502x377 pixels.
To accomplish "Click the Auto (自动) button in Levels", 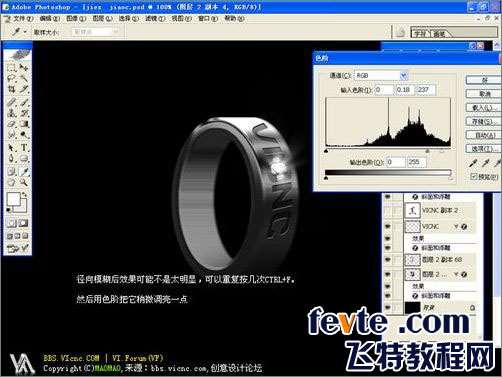I will [x=483, y=135].
